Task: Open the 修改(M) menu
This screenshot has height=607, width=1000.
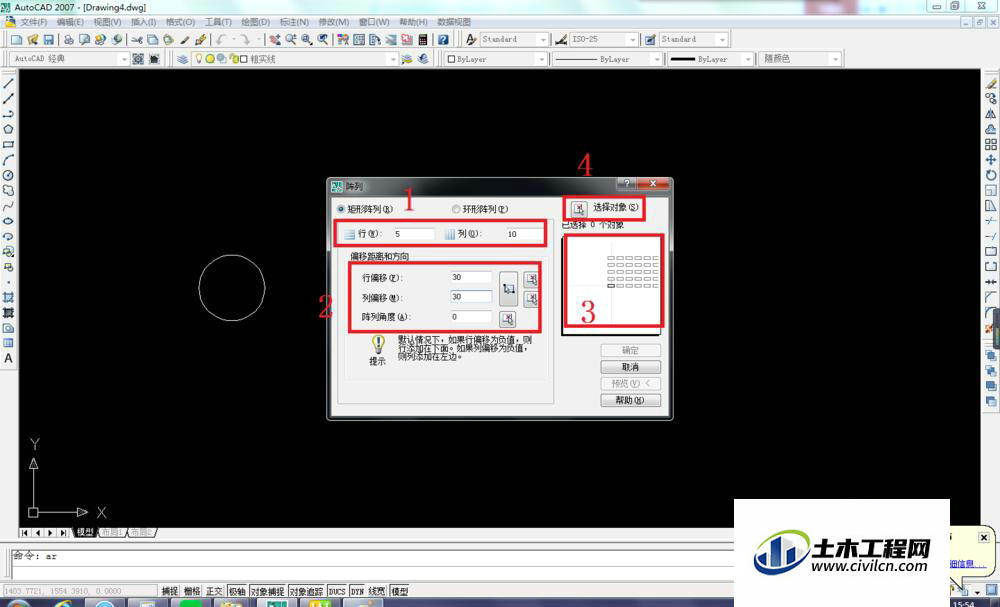Action: [334, 22]
